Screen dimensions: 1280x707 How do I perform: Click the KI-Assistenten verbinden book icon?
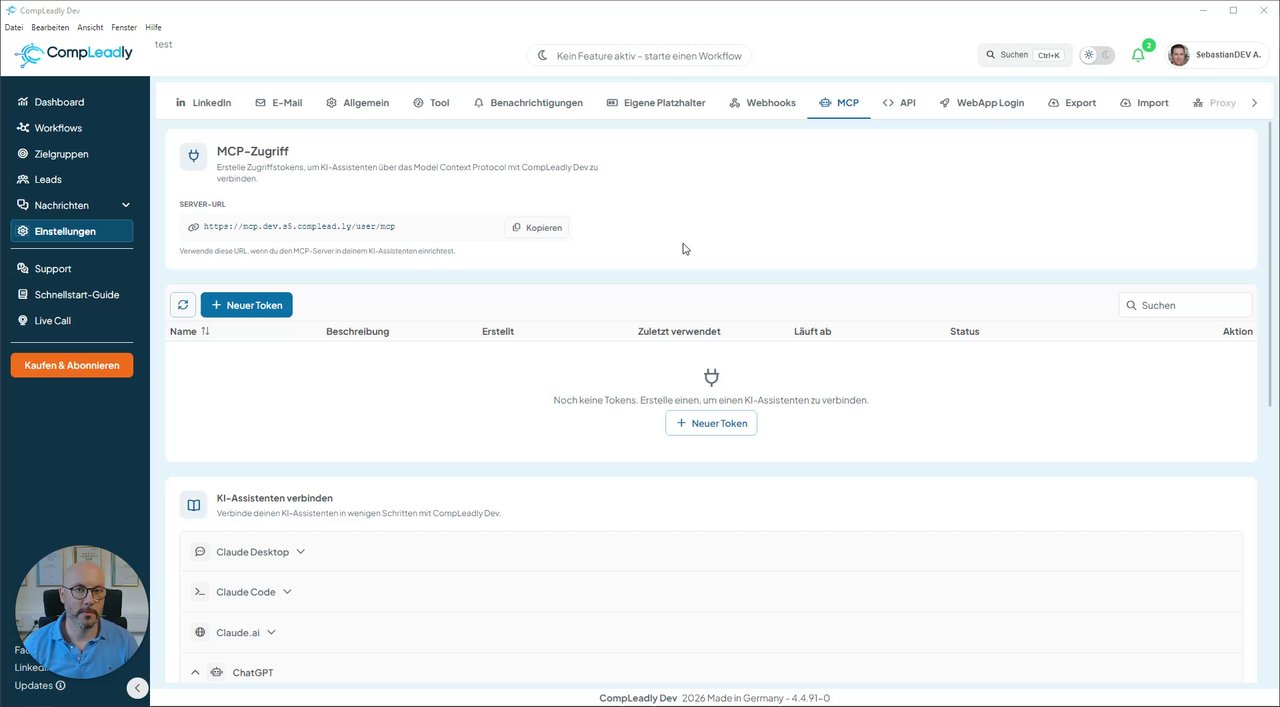pos(193,505)
